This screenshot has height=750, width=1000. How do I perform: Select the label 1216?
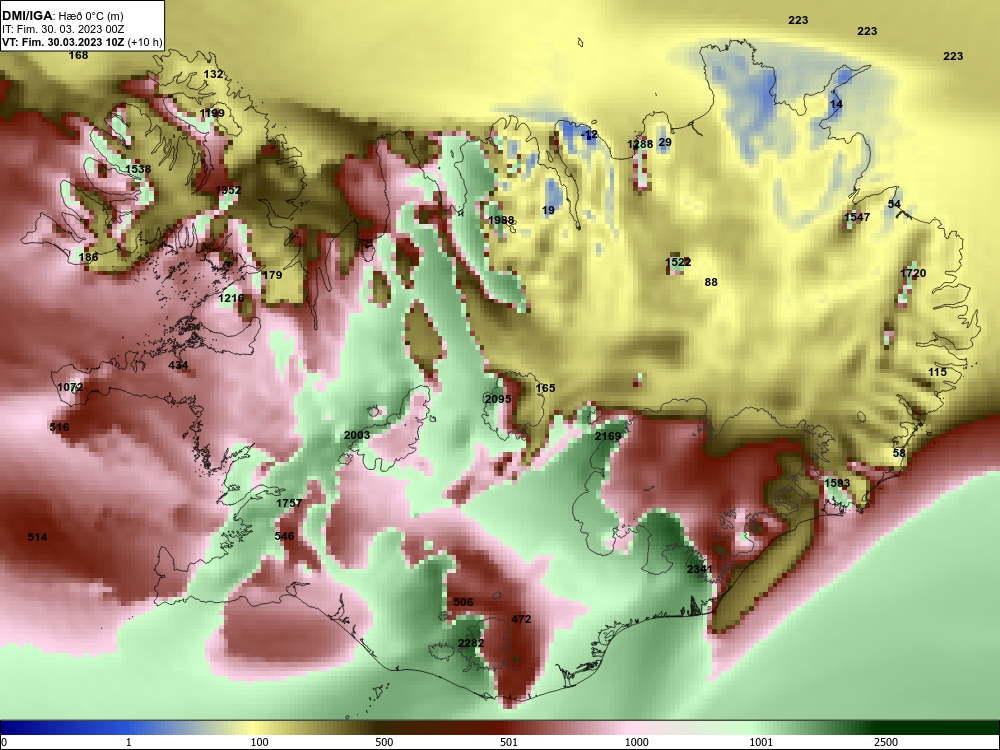point(231,298)
